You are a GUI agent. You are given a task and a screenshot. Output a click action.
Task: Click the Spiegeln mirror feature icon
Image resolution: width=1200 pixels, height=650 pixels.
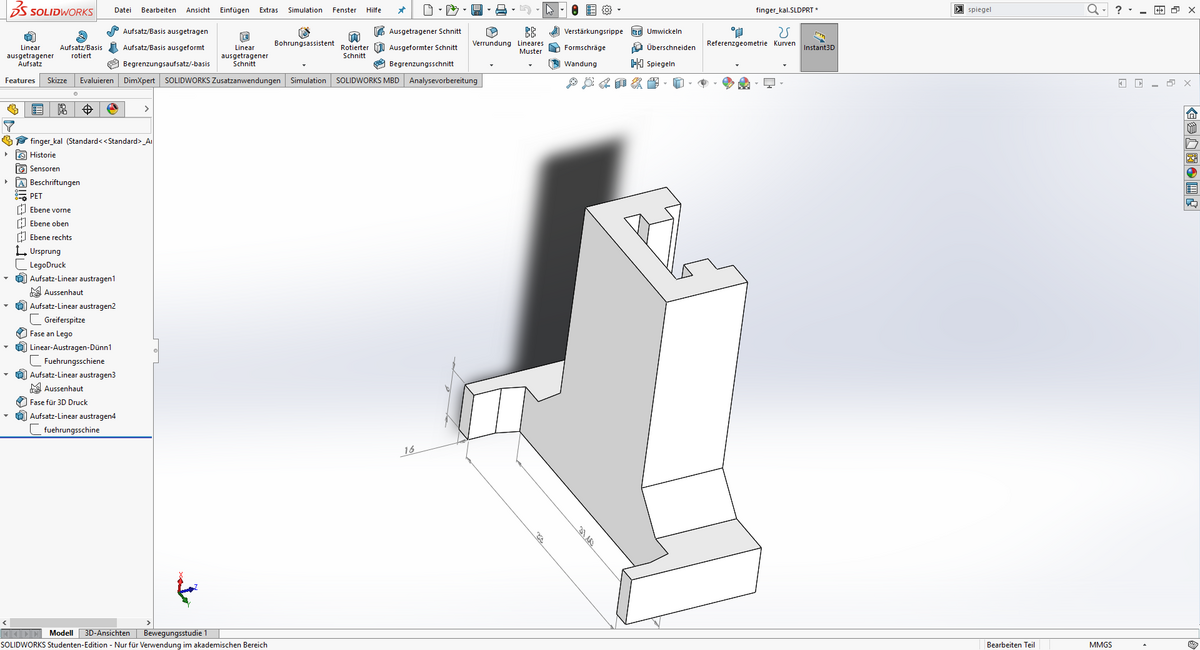[637, 64]
